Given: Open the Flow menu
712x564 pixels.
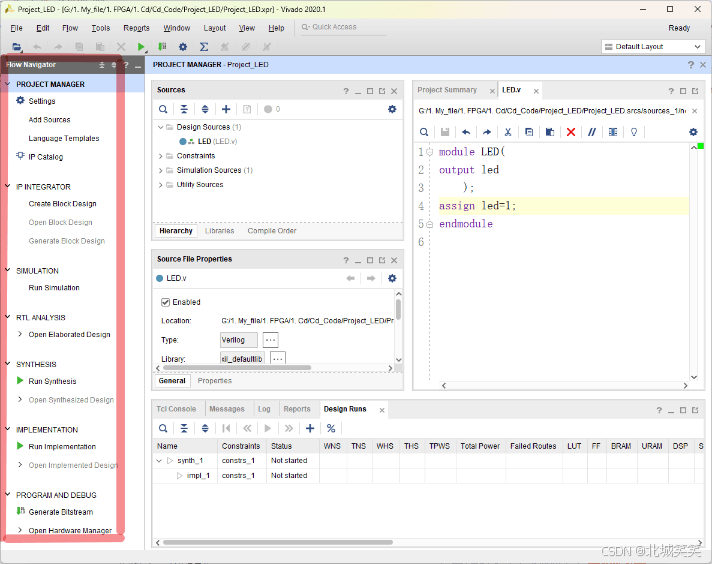Looking at the screenshot, I should [70, 28].
